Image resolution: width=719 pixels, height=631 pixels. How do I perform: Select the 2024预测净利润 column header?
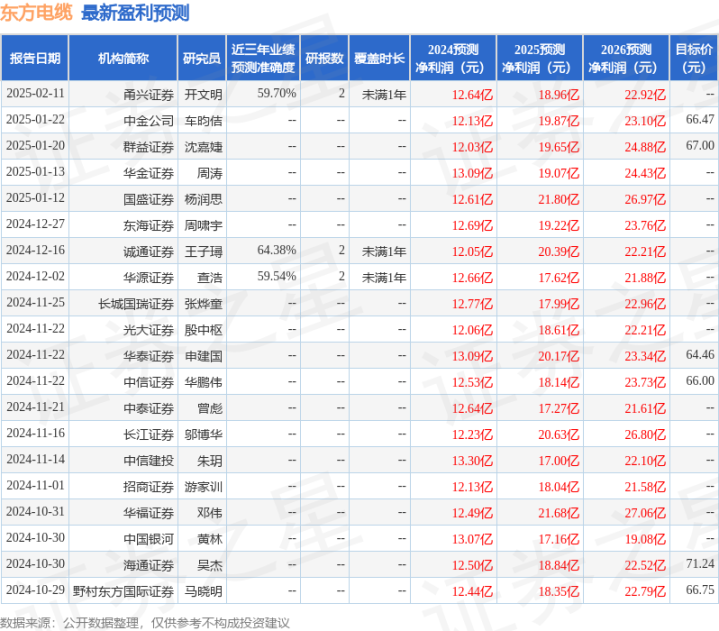453,58
